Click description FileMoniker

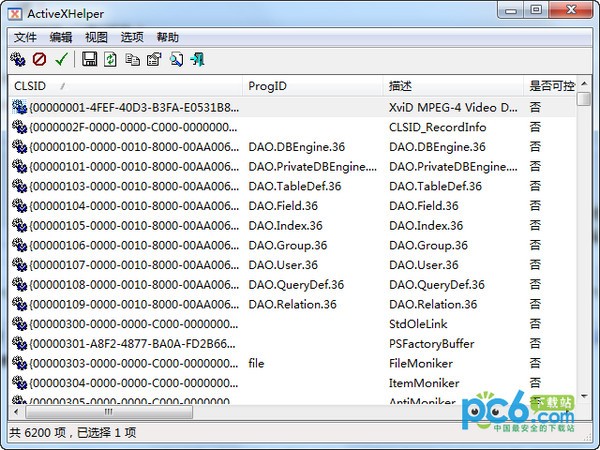point(421,363)
